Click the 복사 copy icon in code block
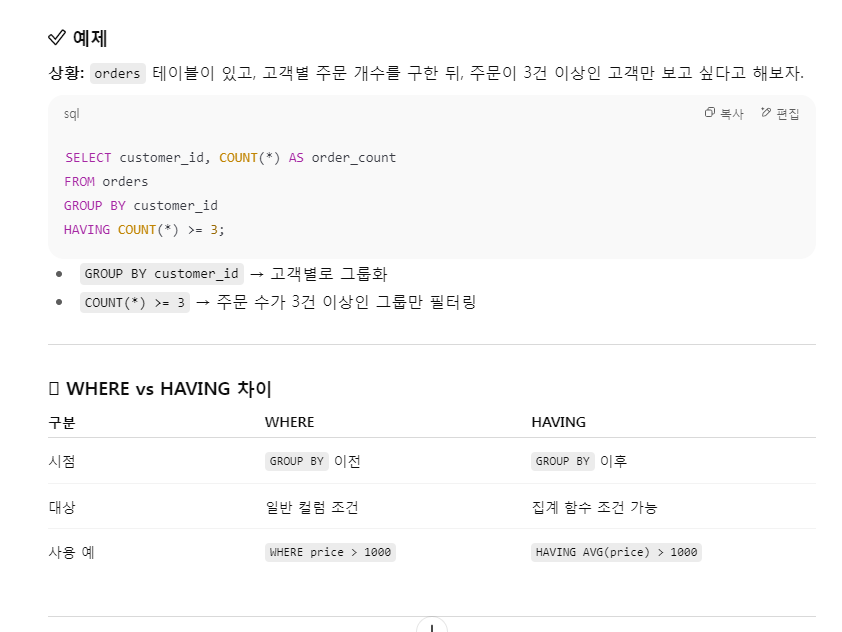This screenshot has width=842, height=632. click(x=709, y=112)
